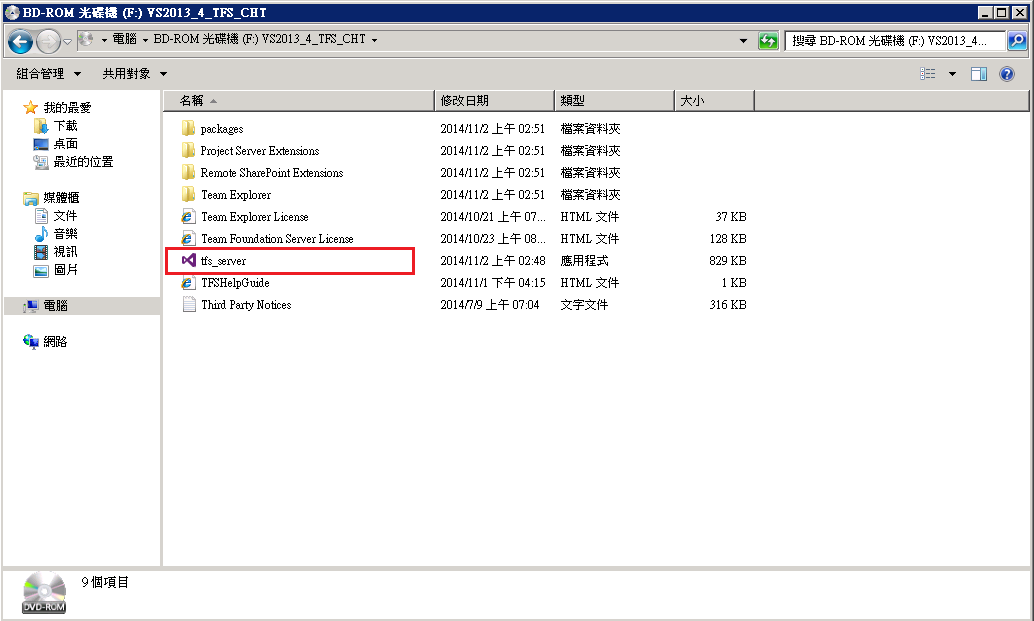This screenshot has height=621, width=1034.
Task: Open the 組合管理 menu
Action: click(x=49, y=74)
